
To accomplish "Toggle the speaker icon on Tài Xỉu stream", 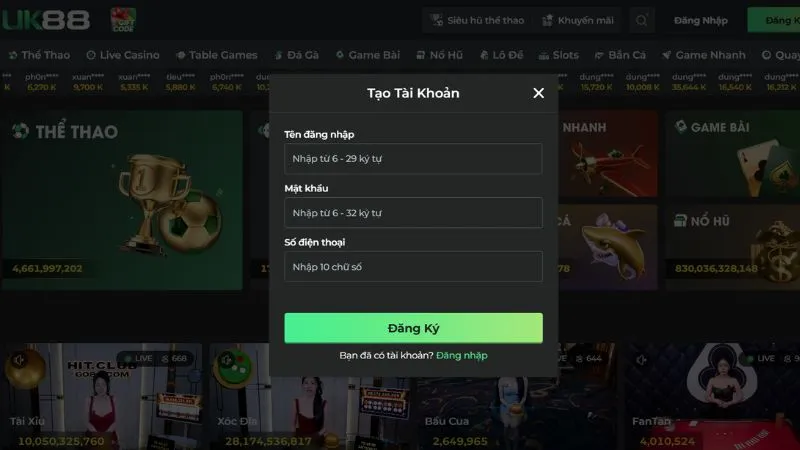I will tap(19, 360).
